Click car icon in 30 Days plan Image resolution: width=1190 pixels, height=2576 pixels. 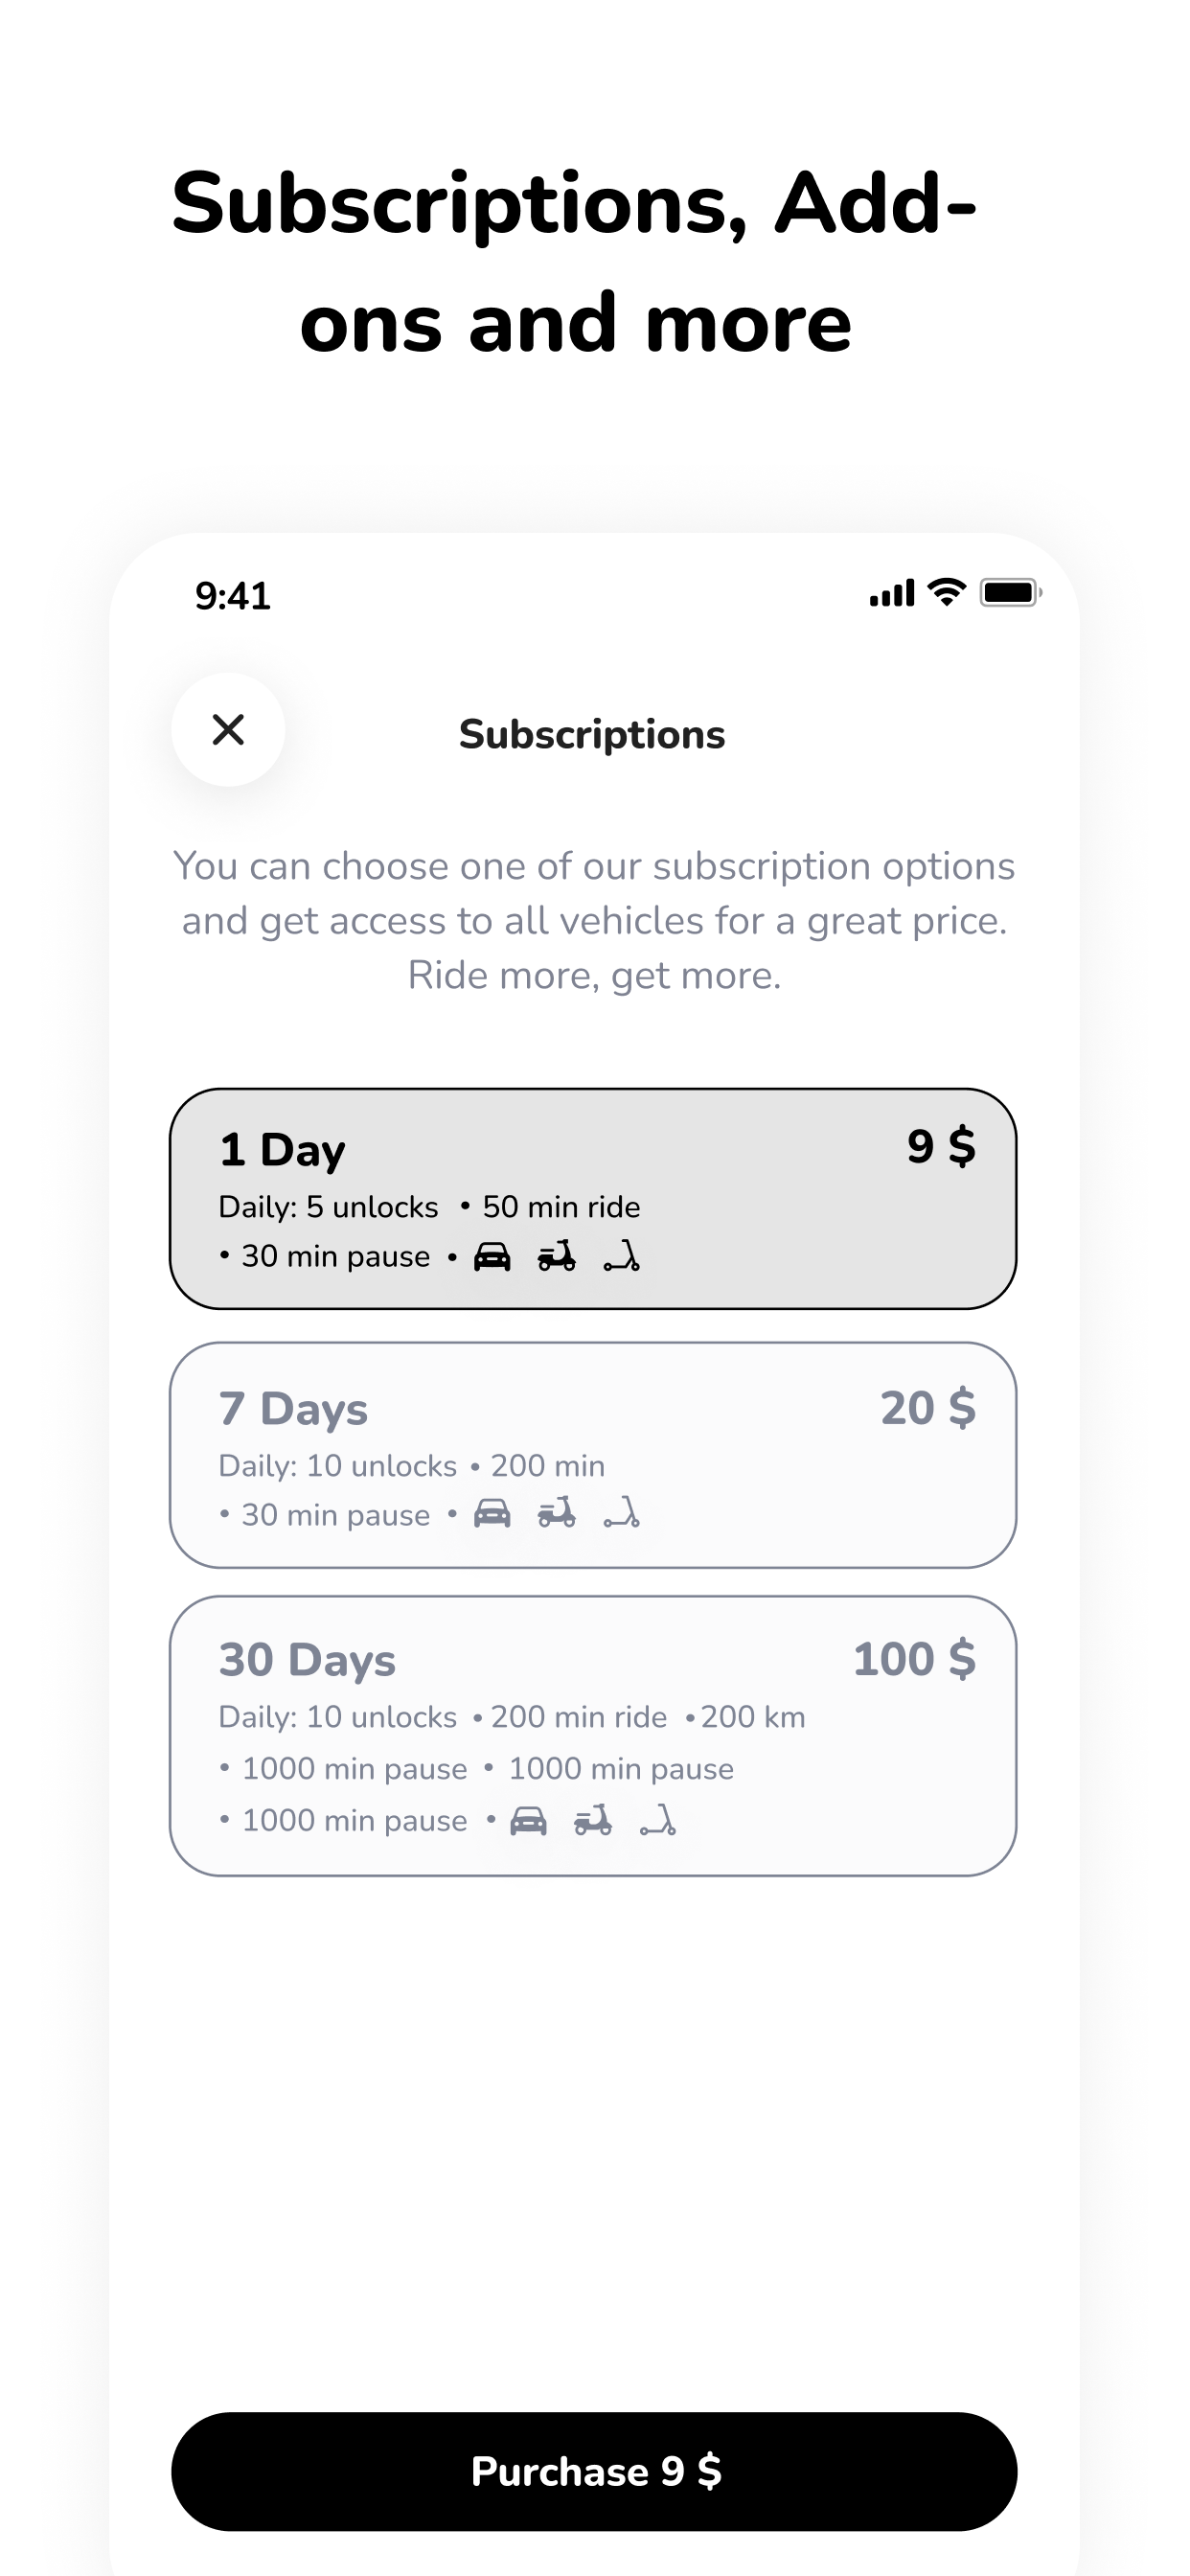[528, 1821]
